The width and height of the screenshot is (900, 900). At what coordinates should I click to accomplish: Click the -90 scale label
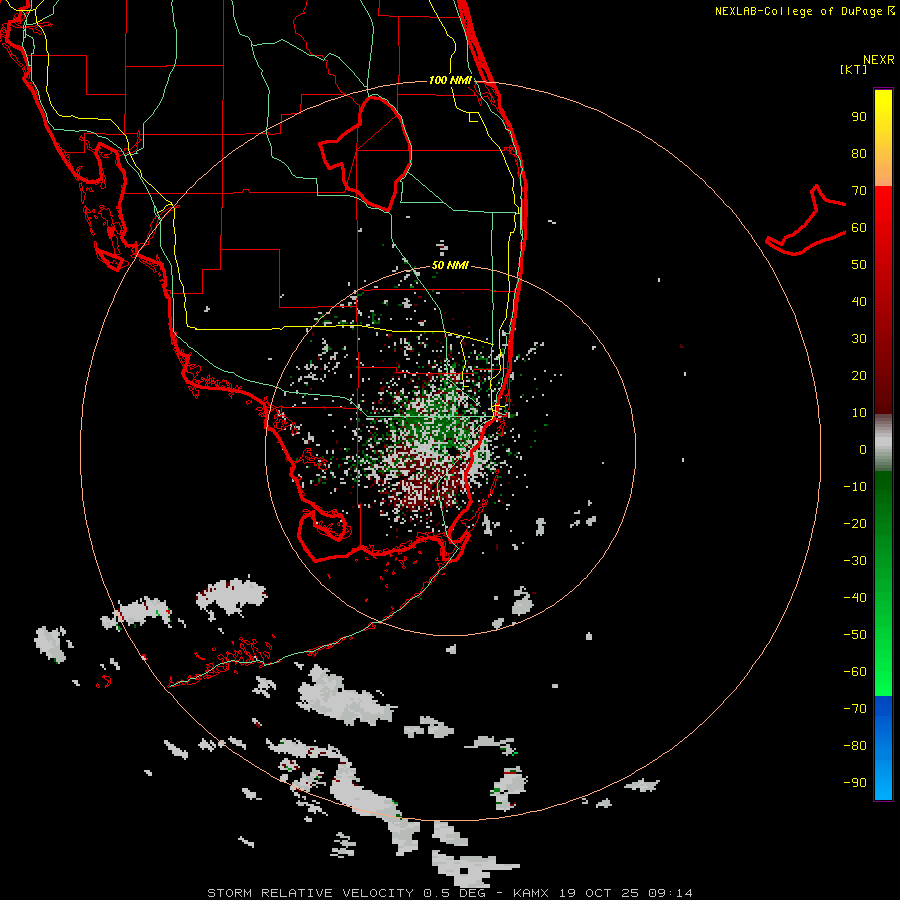(x=855, y=783)
